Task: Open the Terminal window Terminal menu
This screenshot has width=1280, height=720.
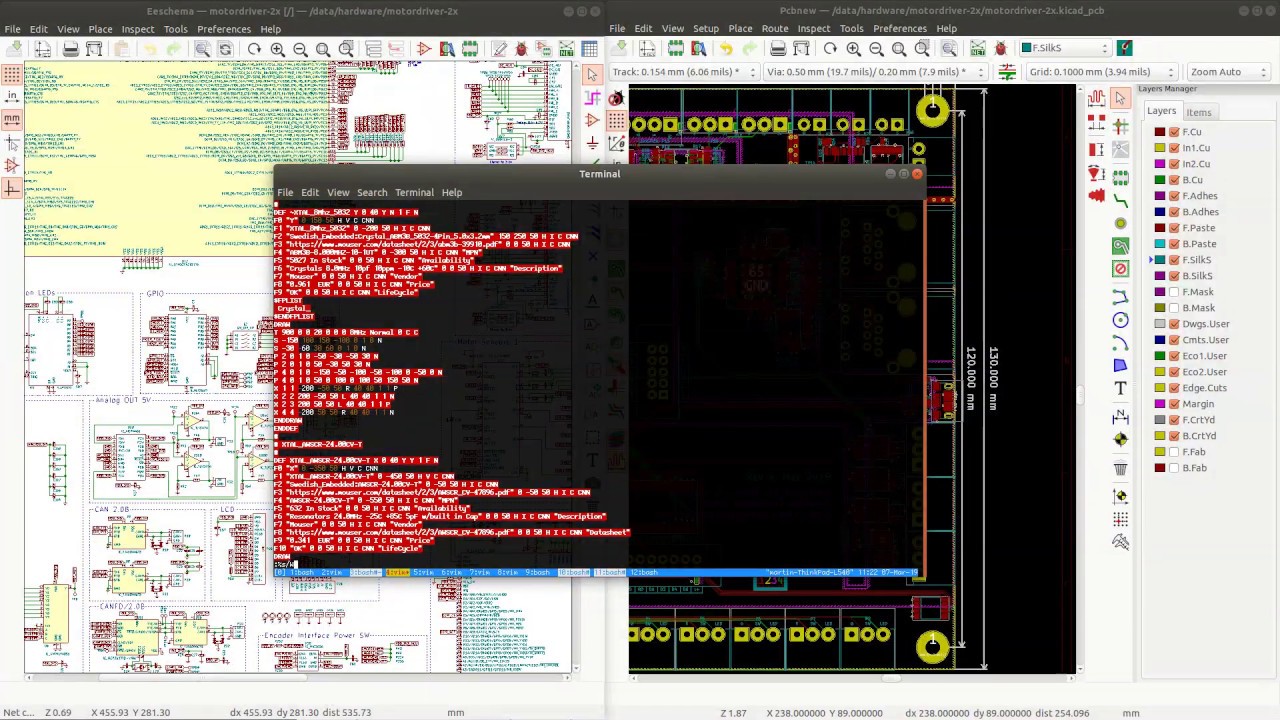Action: [414, 192]
